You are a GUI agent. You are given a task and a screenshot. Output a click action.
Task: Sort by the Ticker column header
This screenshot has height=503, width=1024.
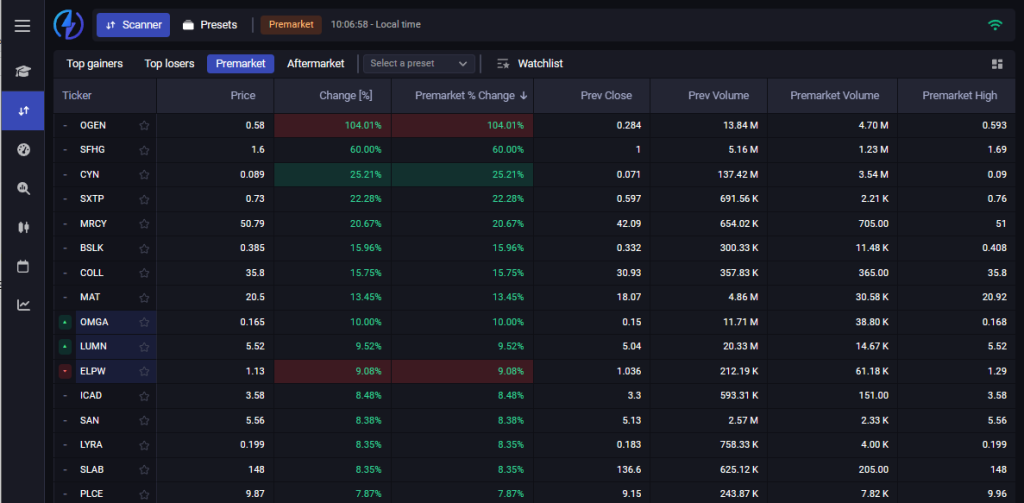pos(106,95)
